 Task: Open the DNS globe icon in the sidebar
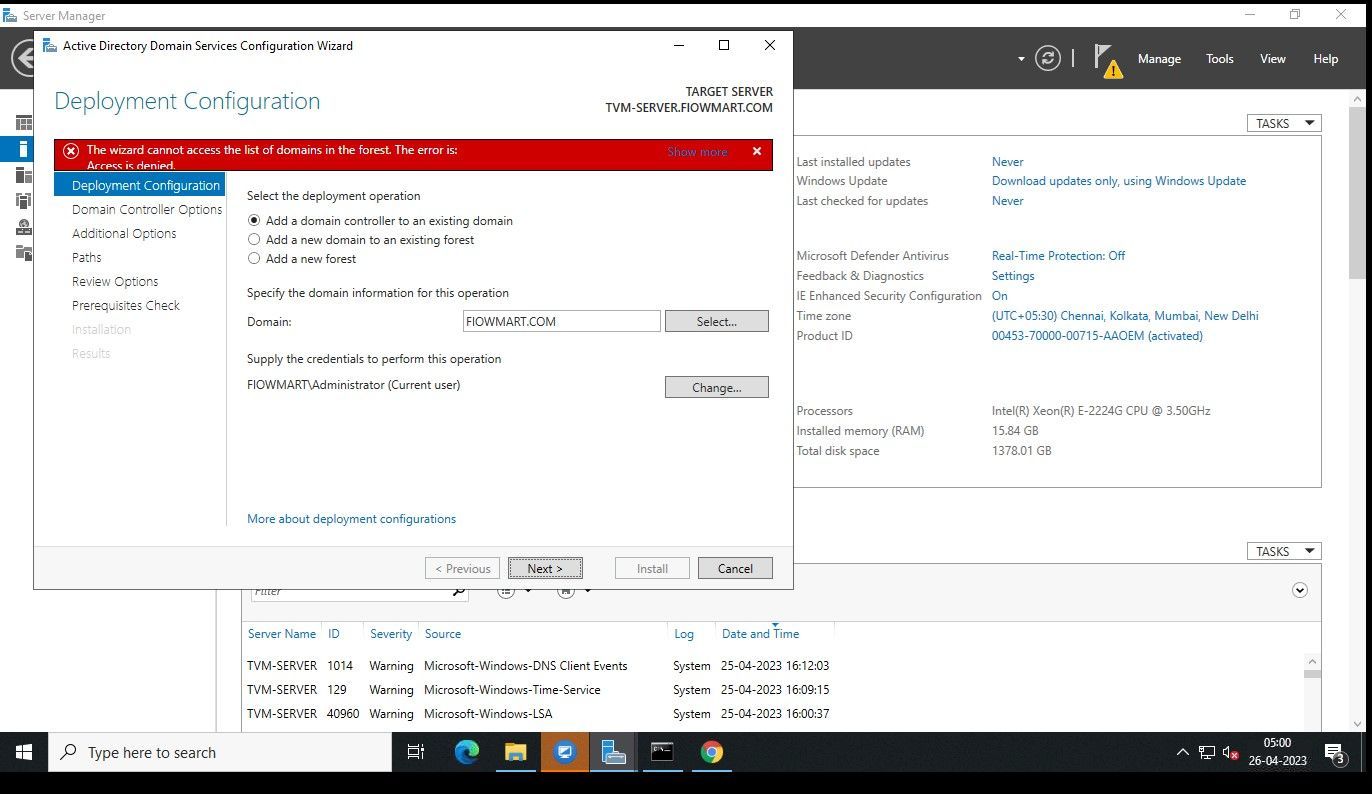click(x=23, y=227)
